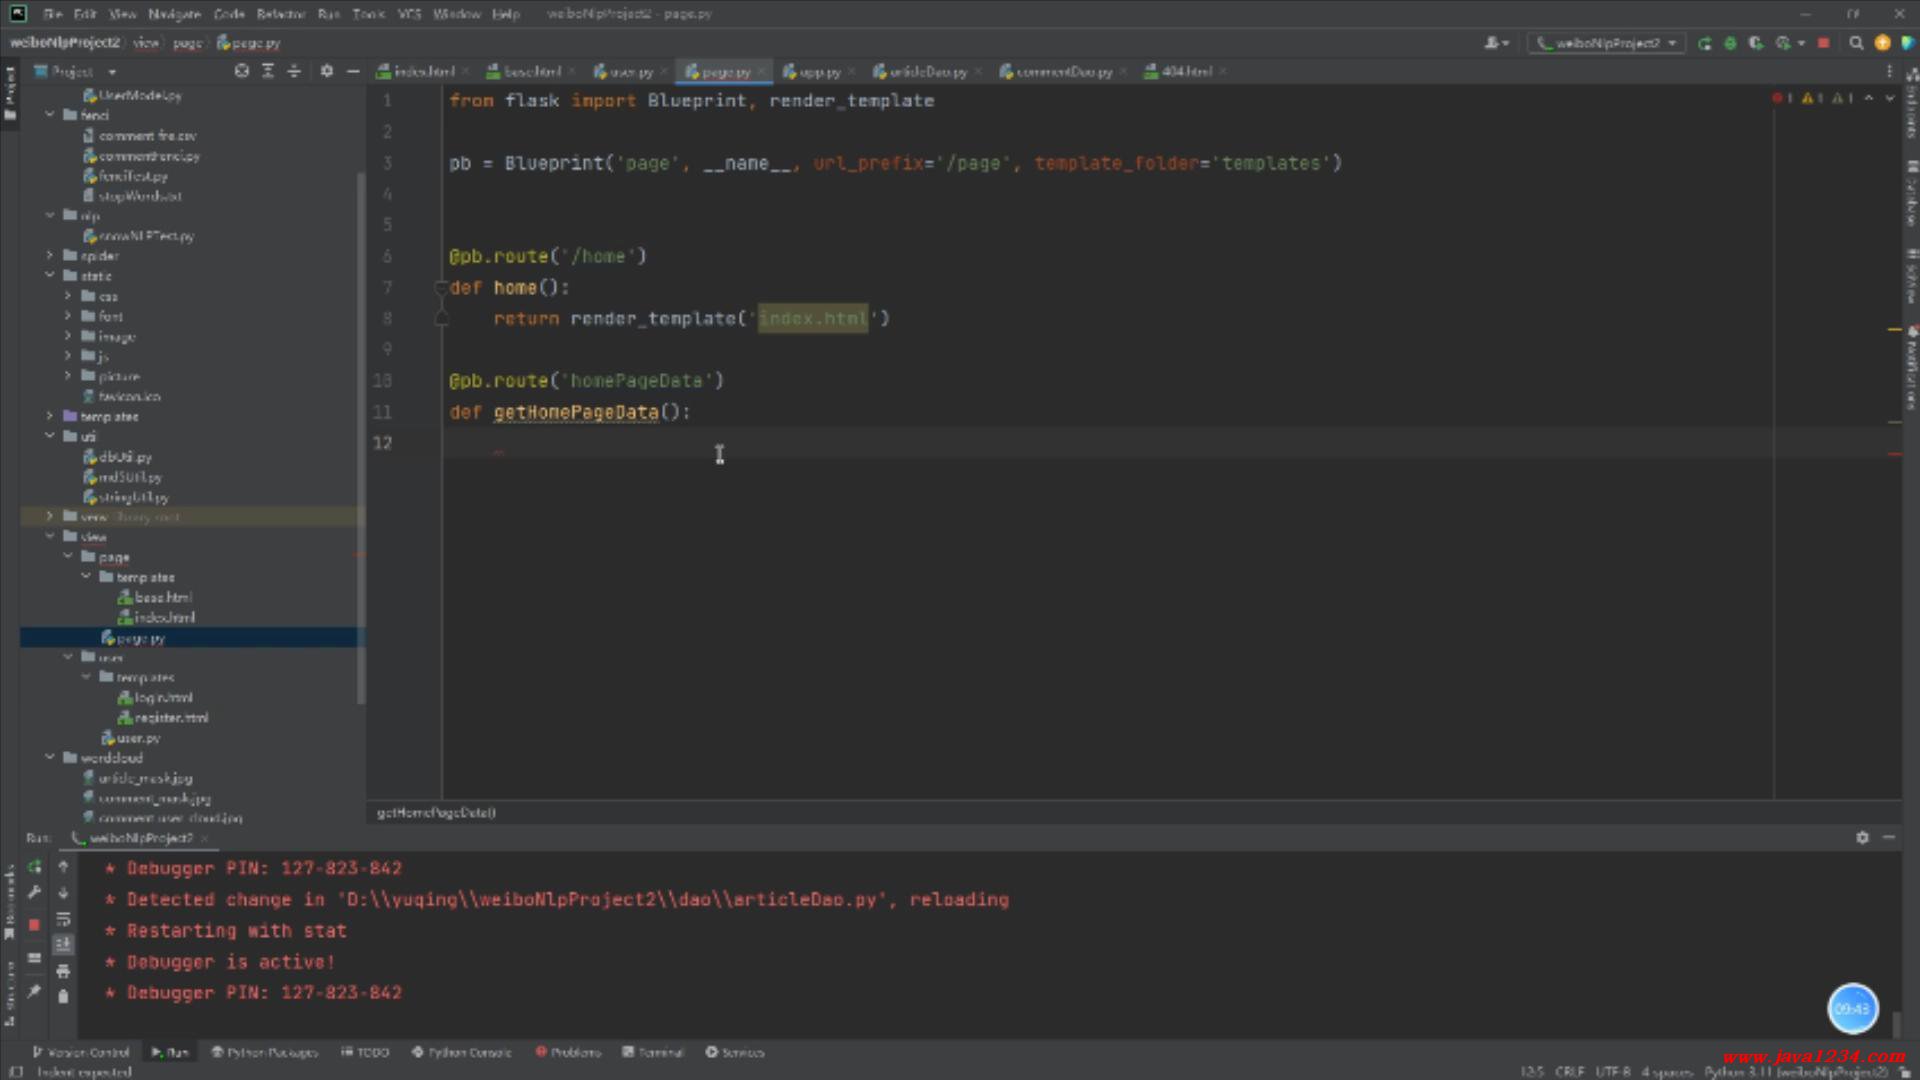Toggle the pin tab icon in the Run panel
The width and height of the screenshot is (1920, 1080).
click(x=35, y=991)
